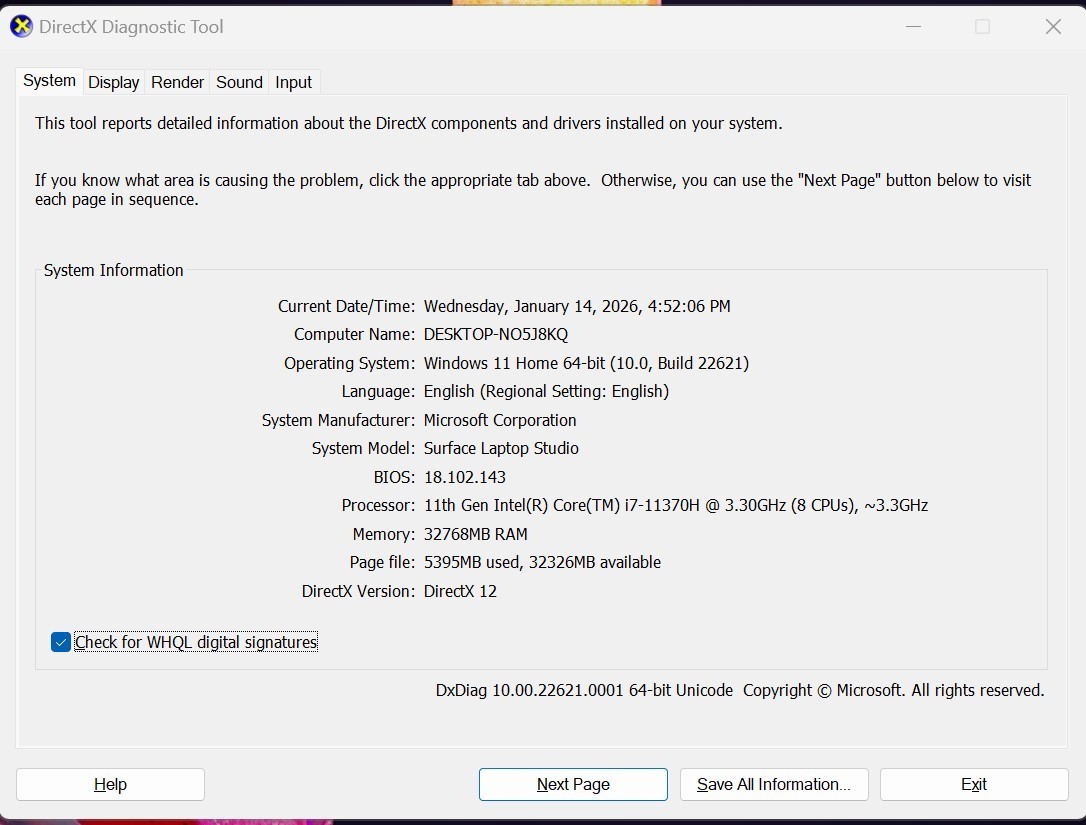Click the page file 5395MB used value
Screen dimensions: 1086x825
542,562
